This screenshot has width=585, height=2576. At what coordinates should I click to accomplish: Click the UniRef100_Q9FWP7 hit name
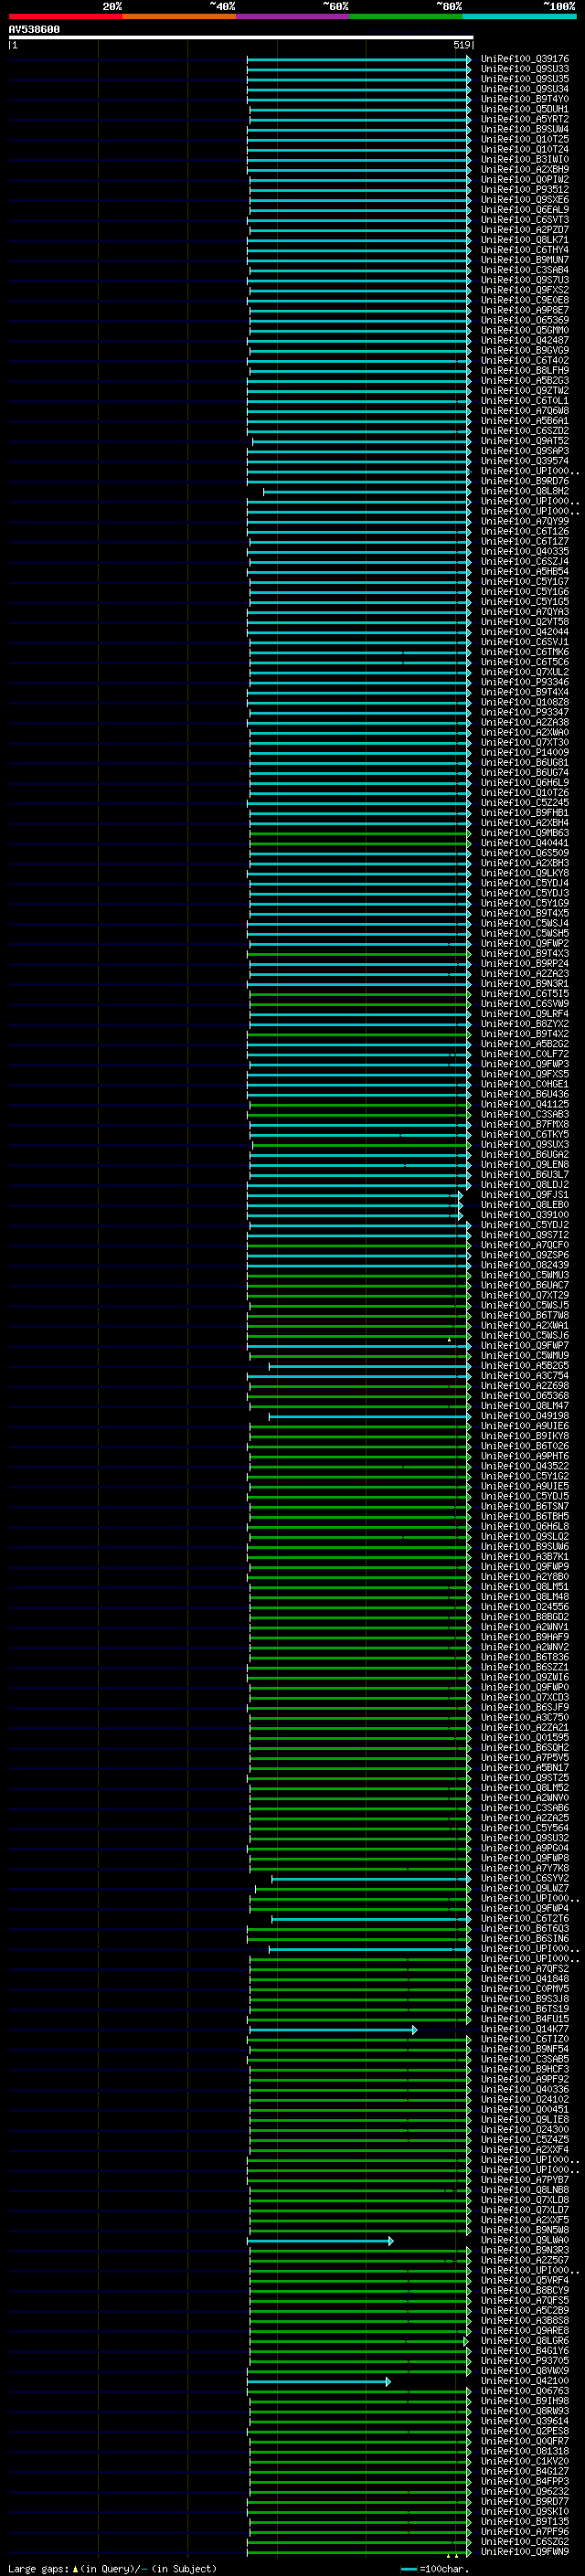pyautogui.click(x=525, y=1345)
